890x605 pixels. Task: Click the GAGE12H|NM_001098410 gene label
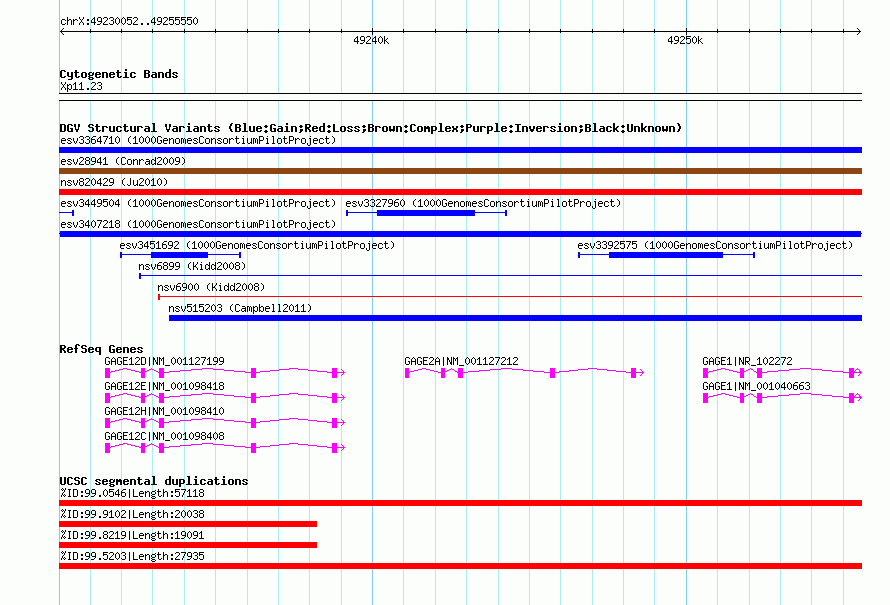coord(165,411)
